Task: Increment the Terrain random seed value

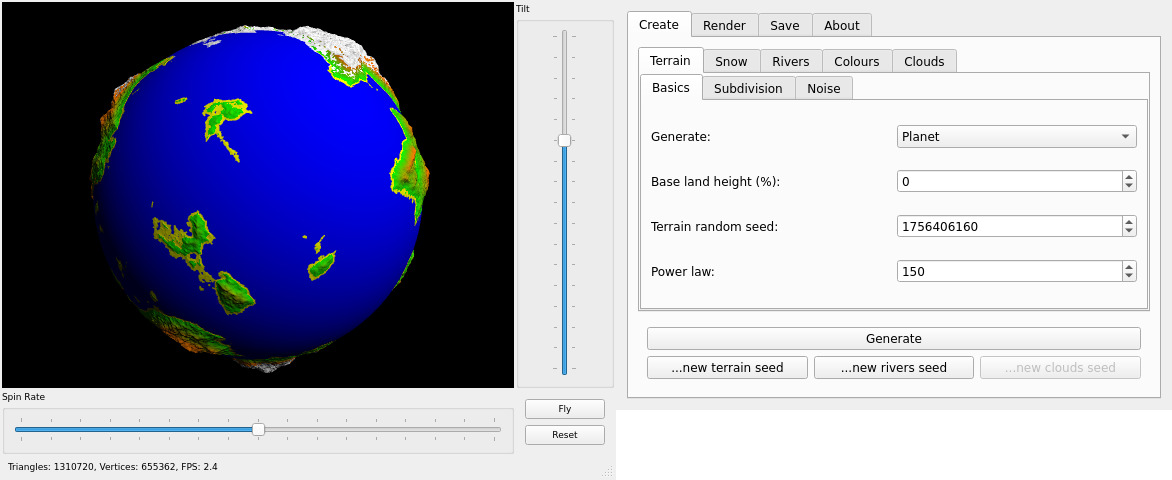Action: [1129, 222]
